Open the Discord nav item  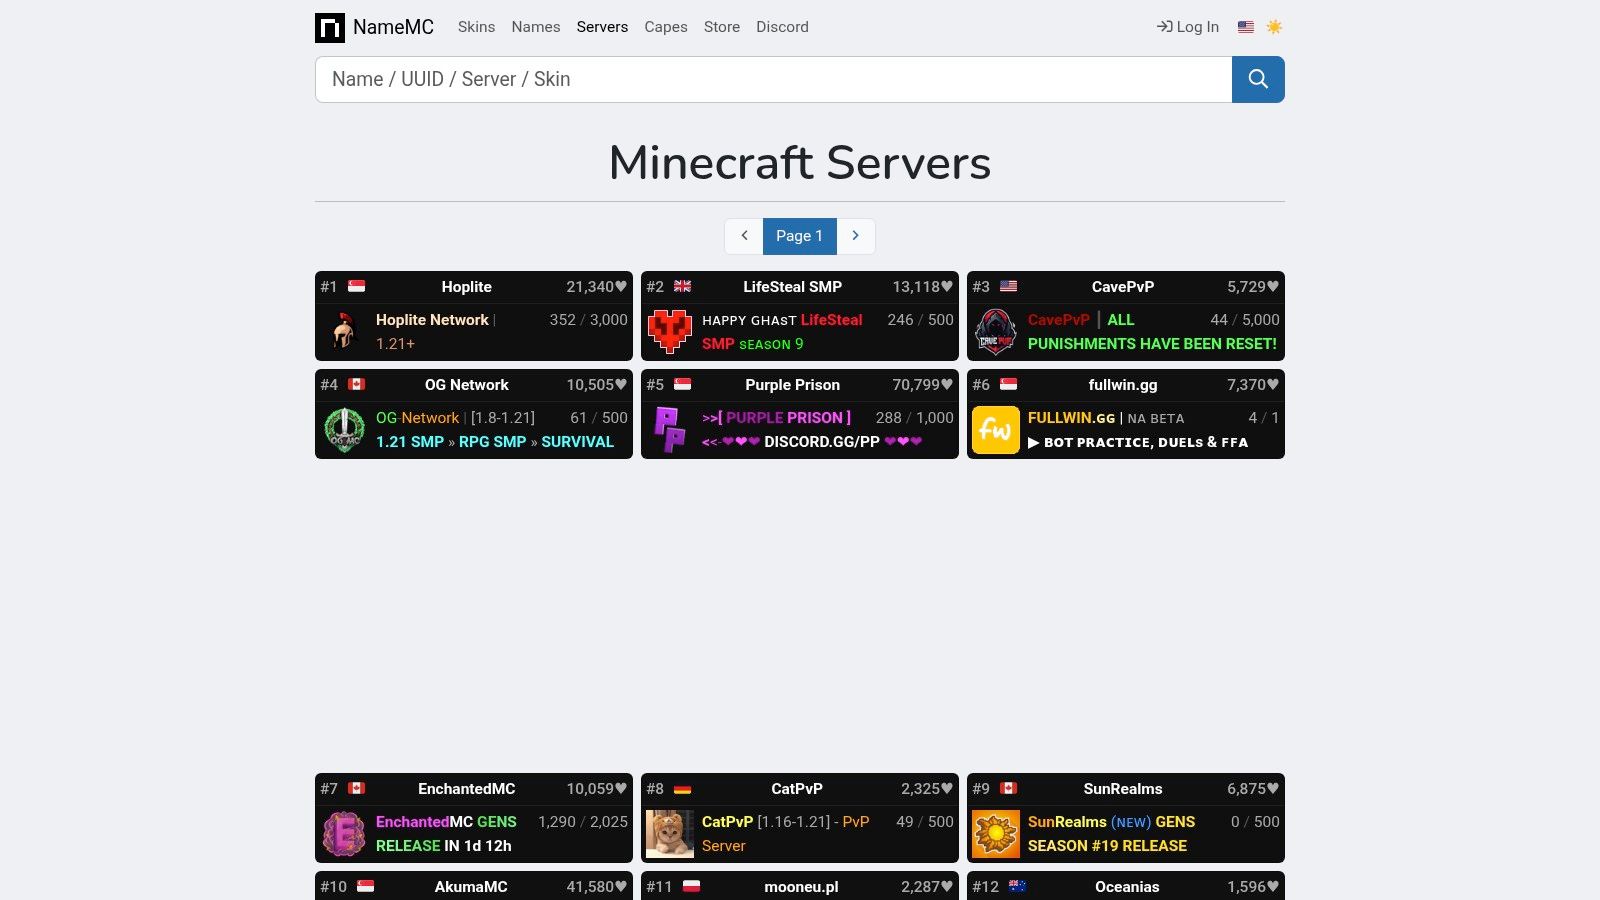tap(782, 27)
